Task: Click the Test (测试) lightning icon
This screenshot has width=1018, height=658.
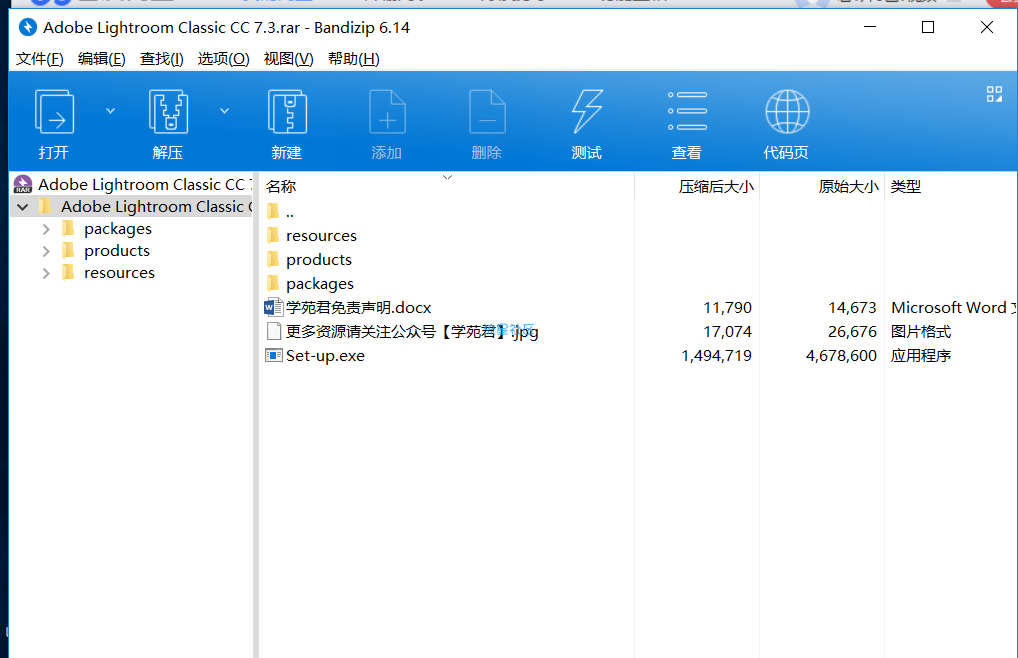Action: coord(586,112)
